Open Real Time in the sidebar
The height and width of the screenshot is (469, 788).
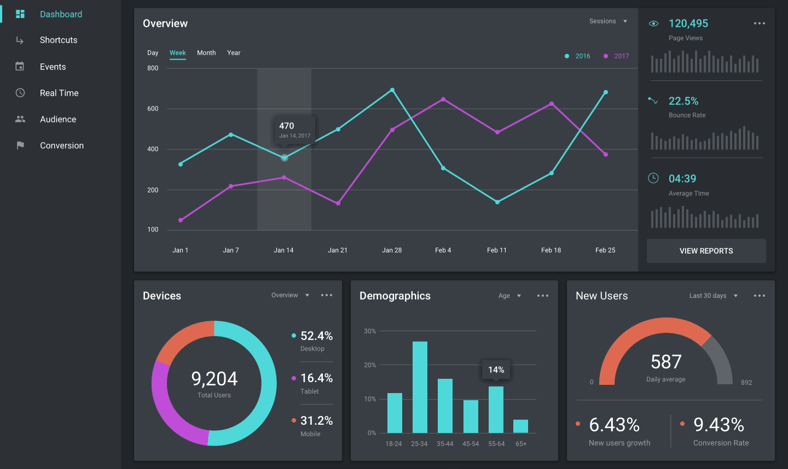click(59, 93)
